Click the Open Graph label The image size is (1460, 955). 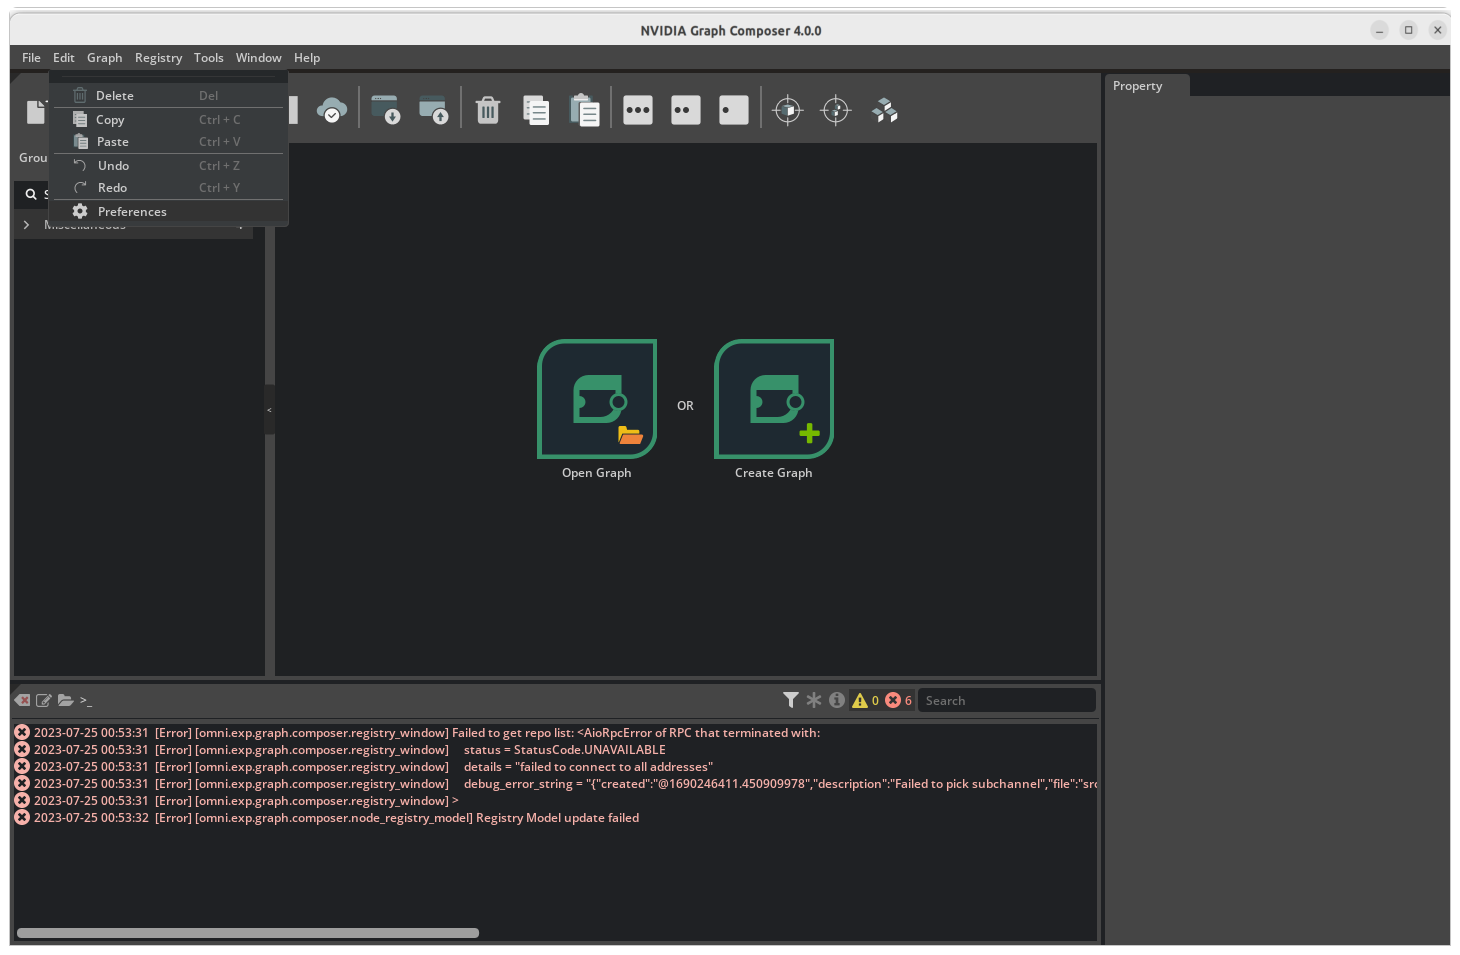click(x=597, y=473)
